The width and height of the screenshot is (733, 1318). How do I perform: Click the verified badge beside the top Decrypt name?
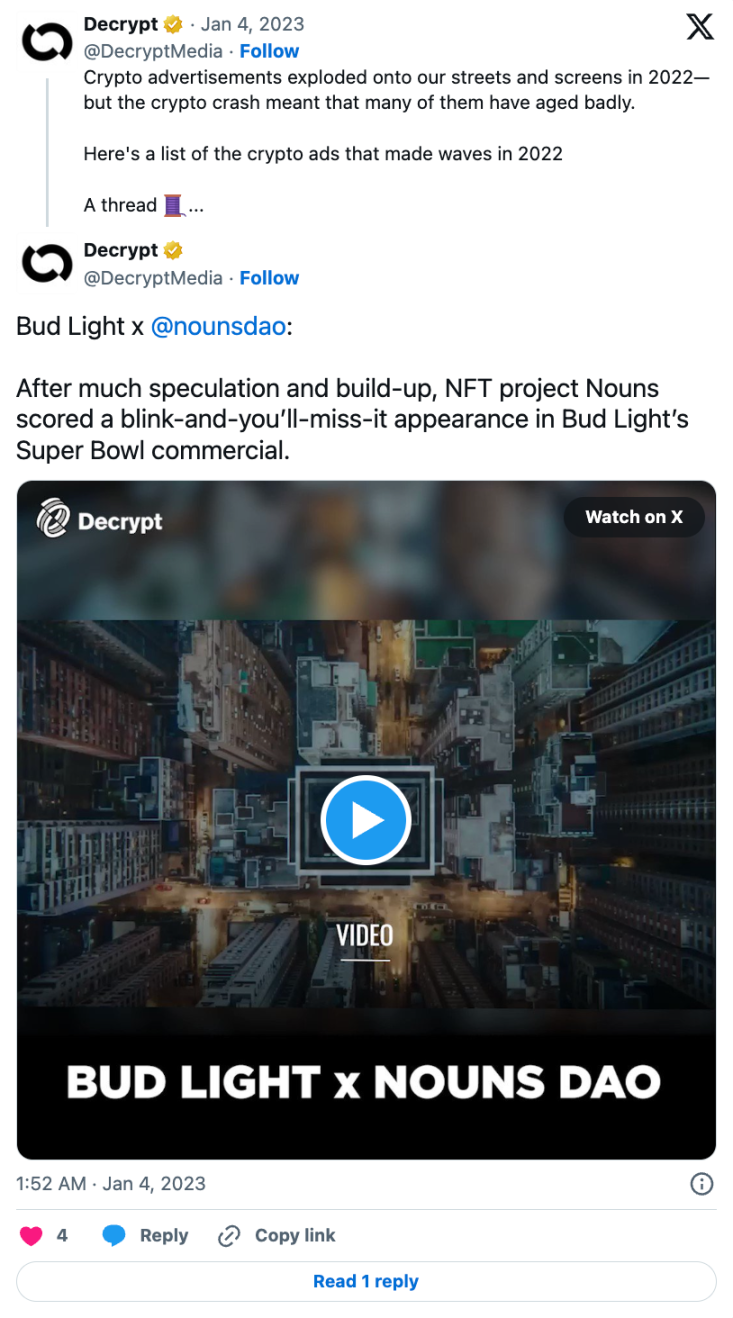point(173,24)
